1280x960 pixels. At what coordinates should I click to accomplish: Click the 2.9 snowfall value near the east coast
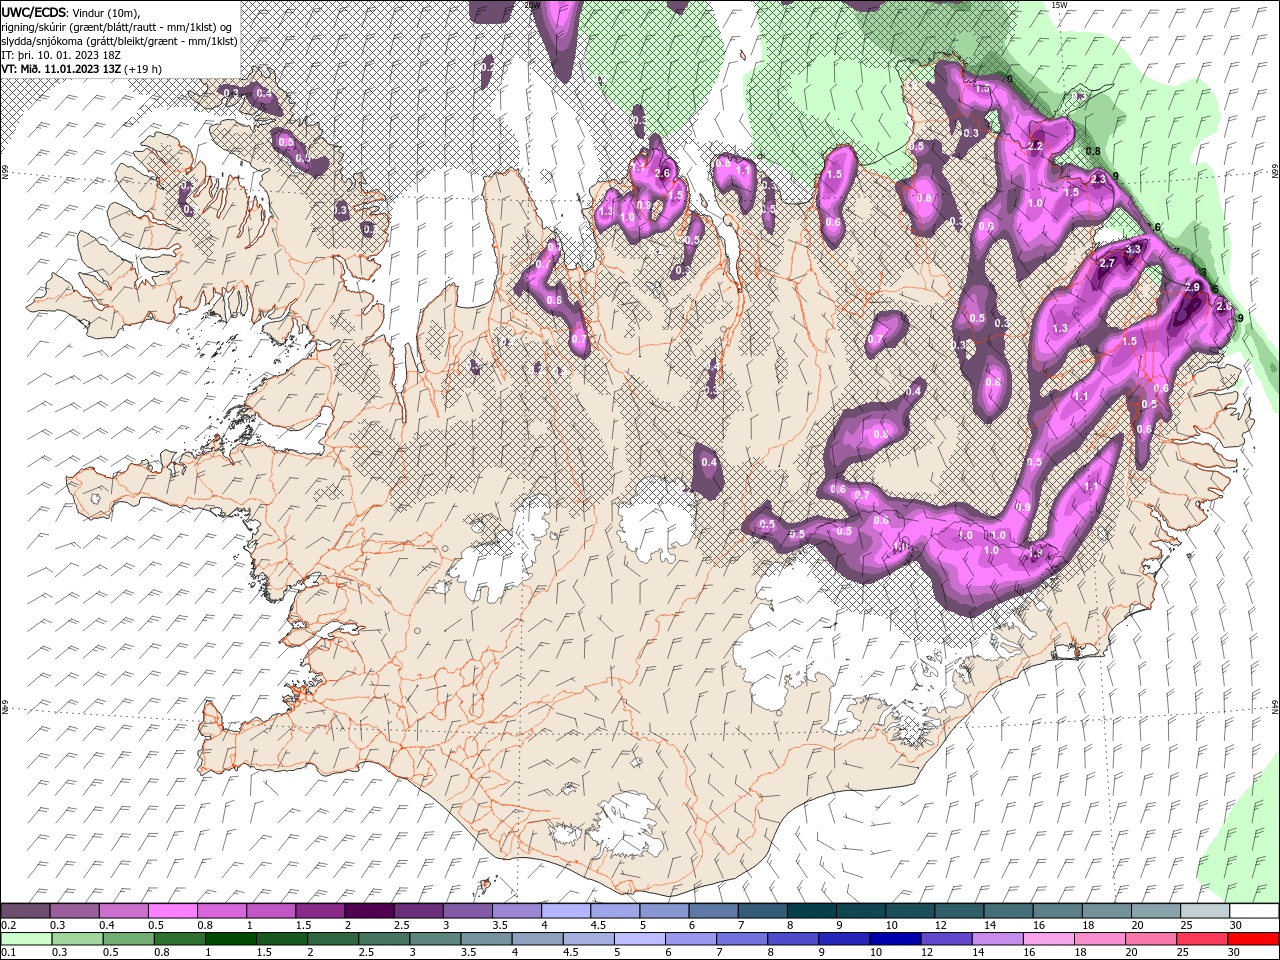click(x=1191, y=287)
